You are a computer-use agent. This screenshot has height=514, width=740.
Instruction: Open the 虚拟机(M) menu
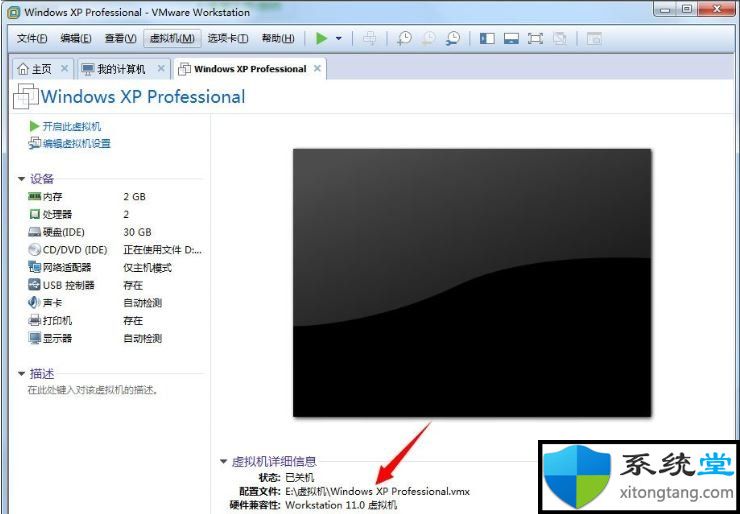pos(172,39)
